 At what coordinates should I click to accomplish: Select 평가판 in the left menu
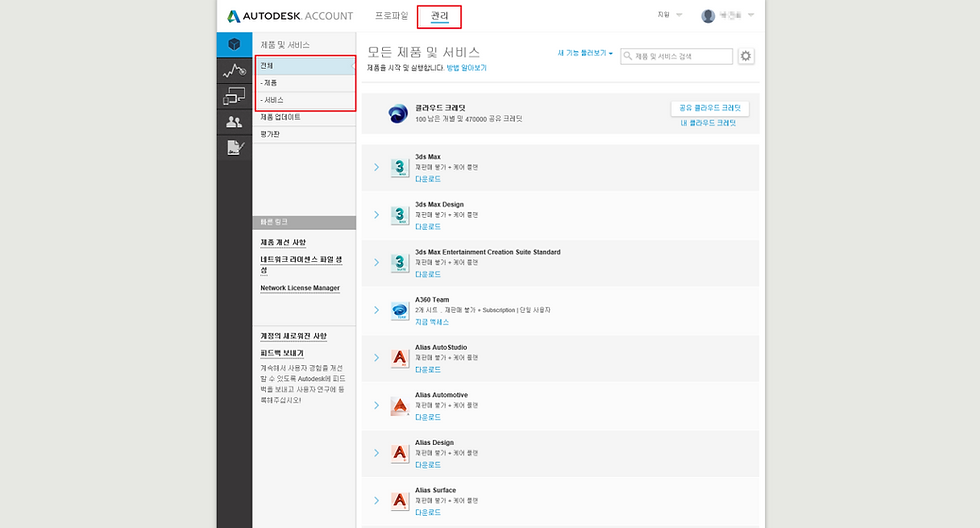(x=304, y=134)
